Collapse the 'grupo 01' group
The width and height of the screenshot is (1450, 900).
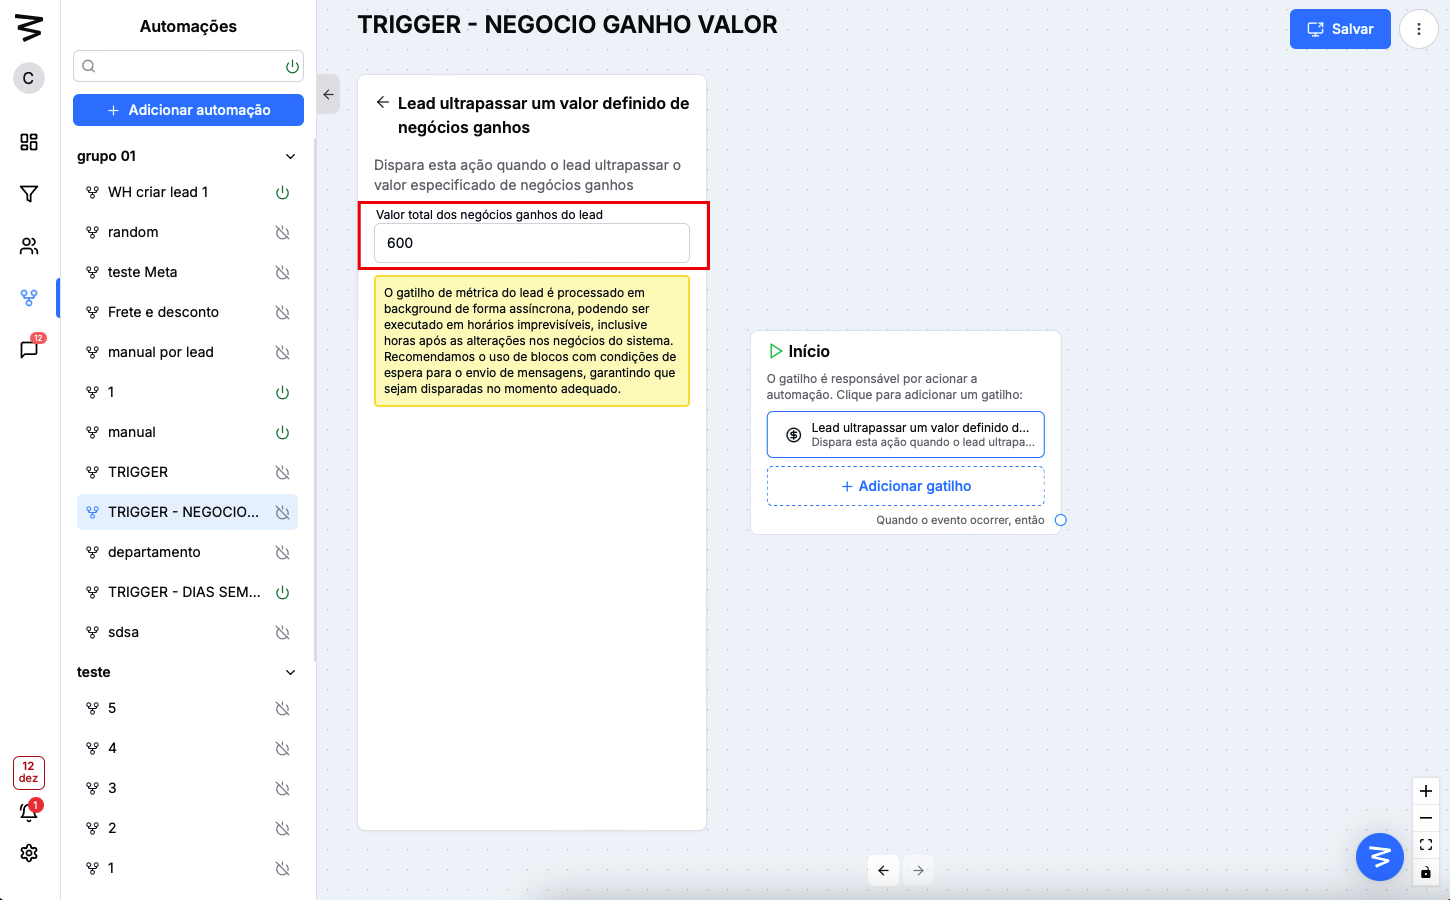point(290,156)
